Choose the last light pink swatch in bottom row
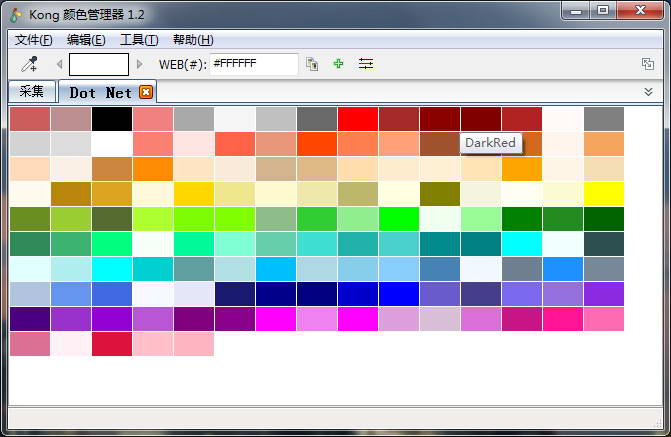The width and height of the screenshot is (671, 437). [194, 344]
